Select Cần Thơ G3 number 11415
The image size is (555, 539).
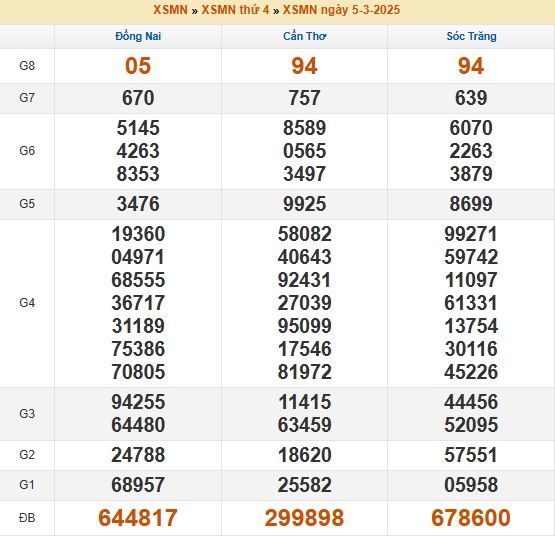point(305,402)
